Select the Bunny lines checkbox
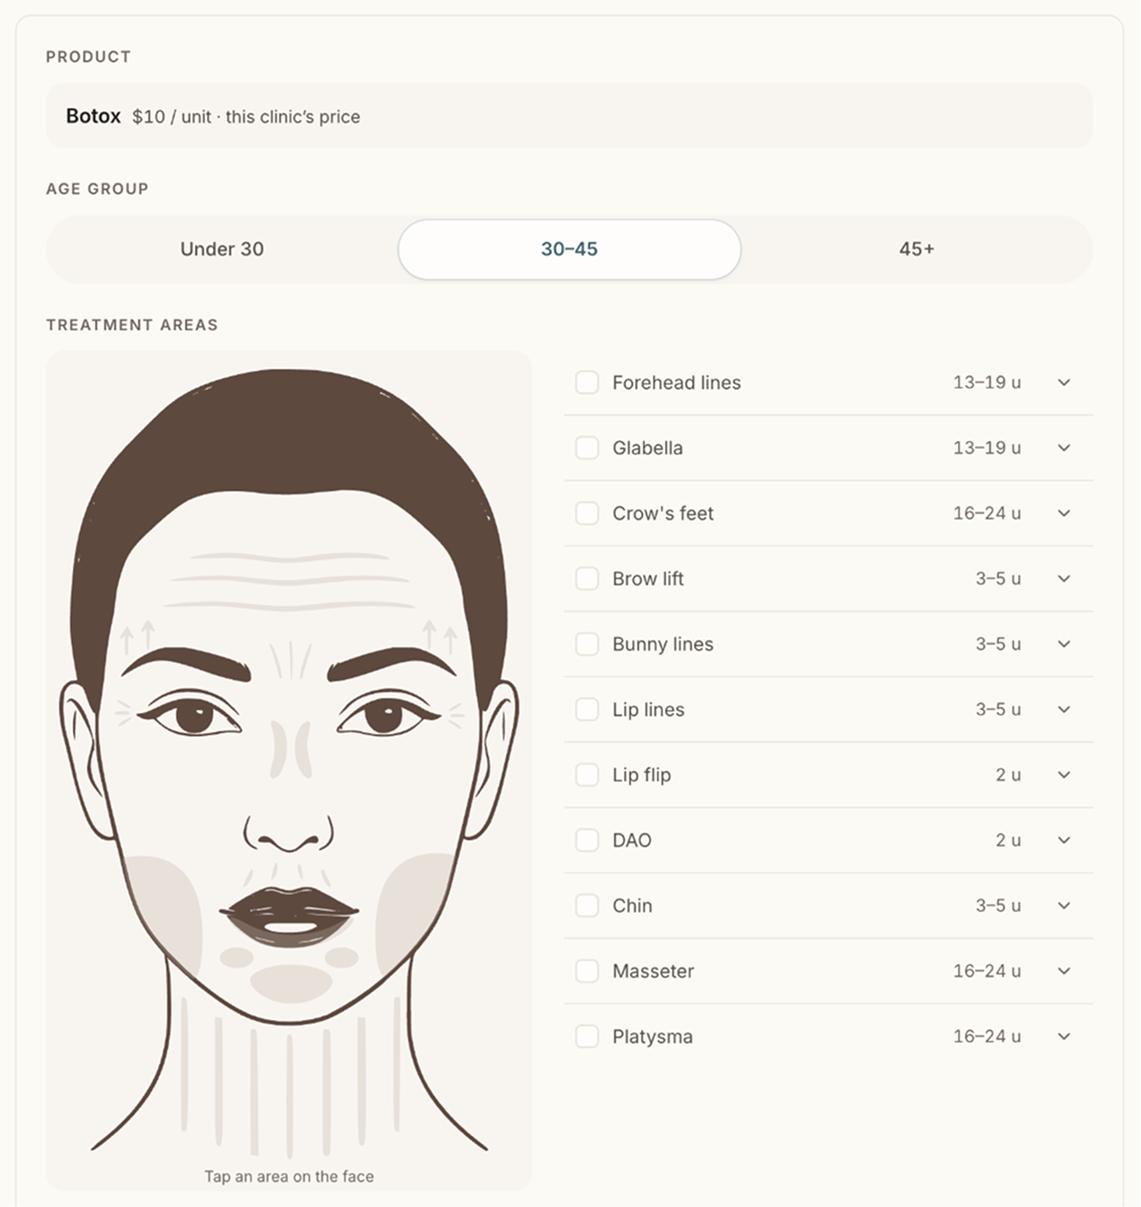The height and width of the screenshot is (1207, 1141). coord(587,644)
